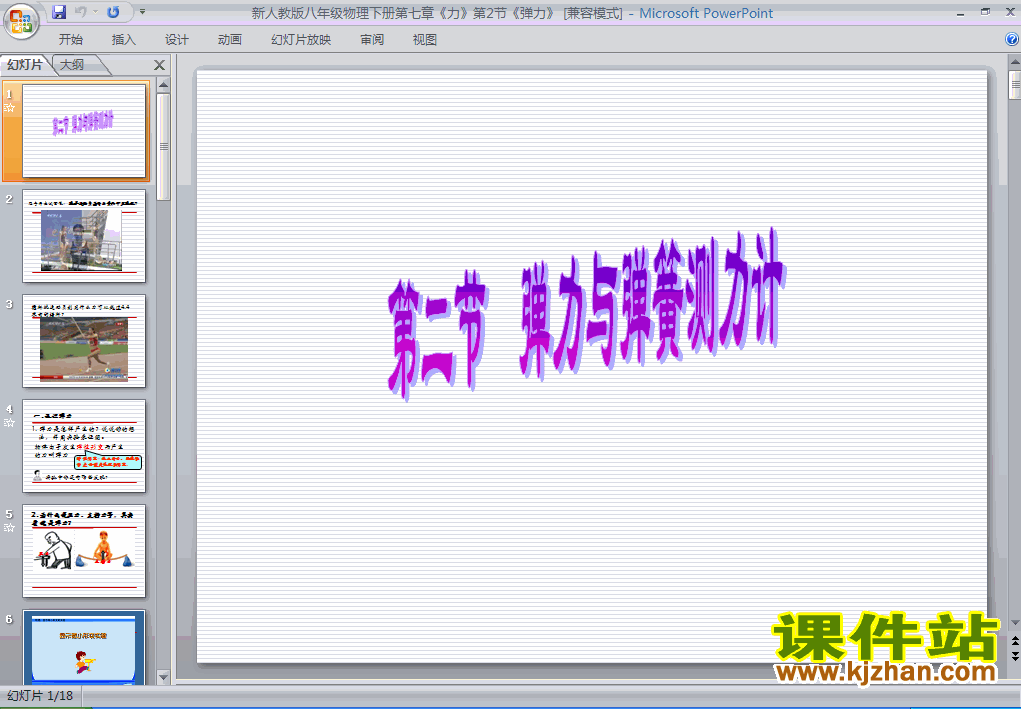Click animation star icon on slide 5
This screenshot has height=709, width=1021.
9,527
